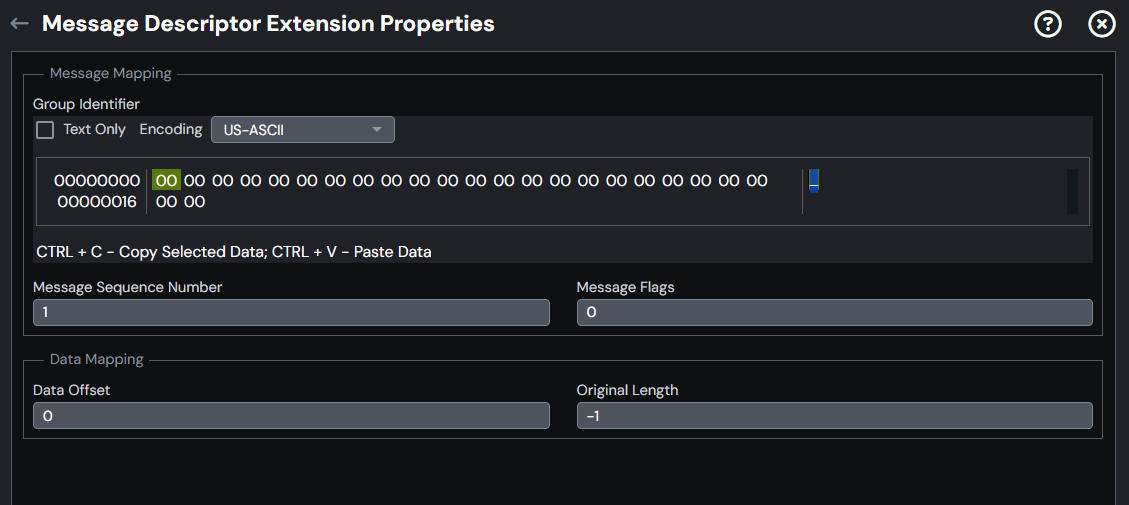1129x505 pixels.
Task: Click the 00000016 offset label
Action: tap(97, 202)
